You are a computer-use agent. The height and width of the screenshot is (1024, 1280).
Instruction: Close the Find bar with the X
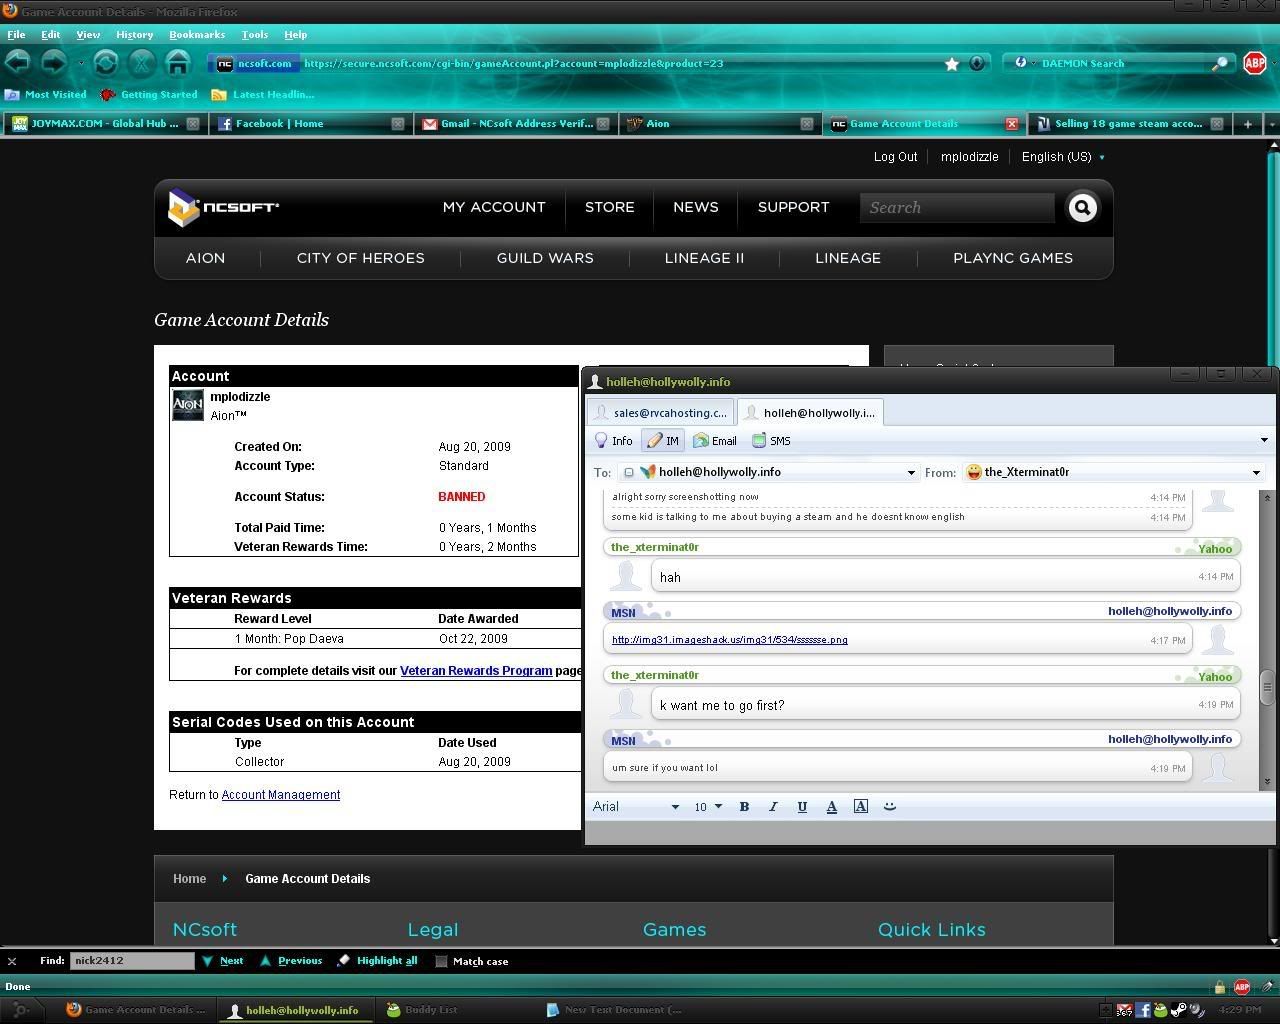pyautogui.click(x=12, y=961)
